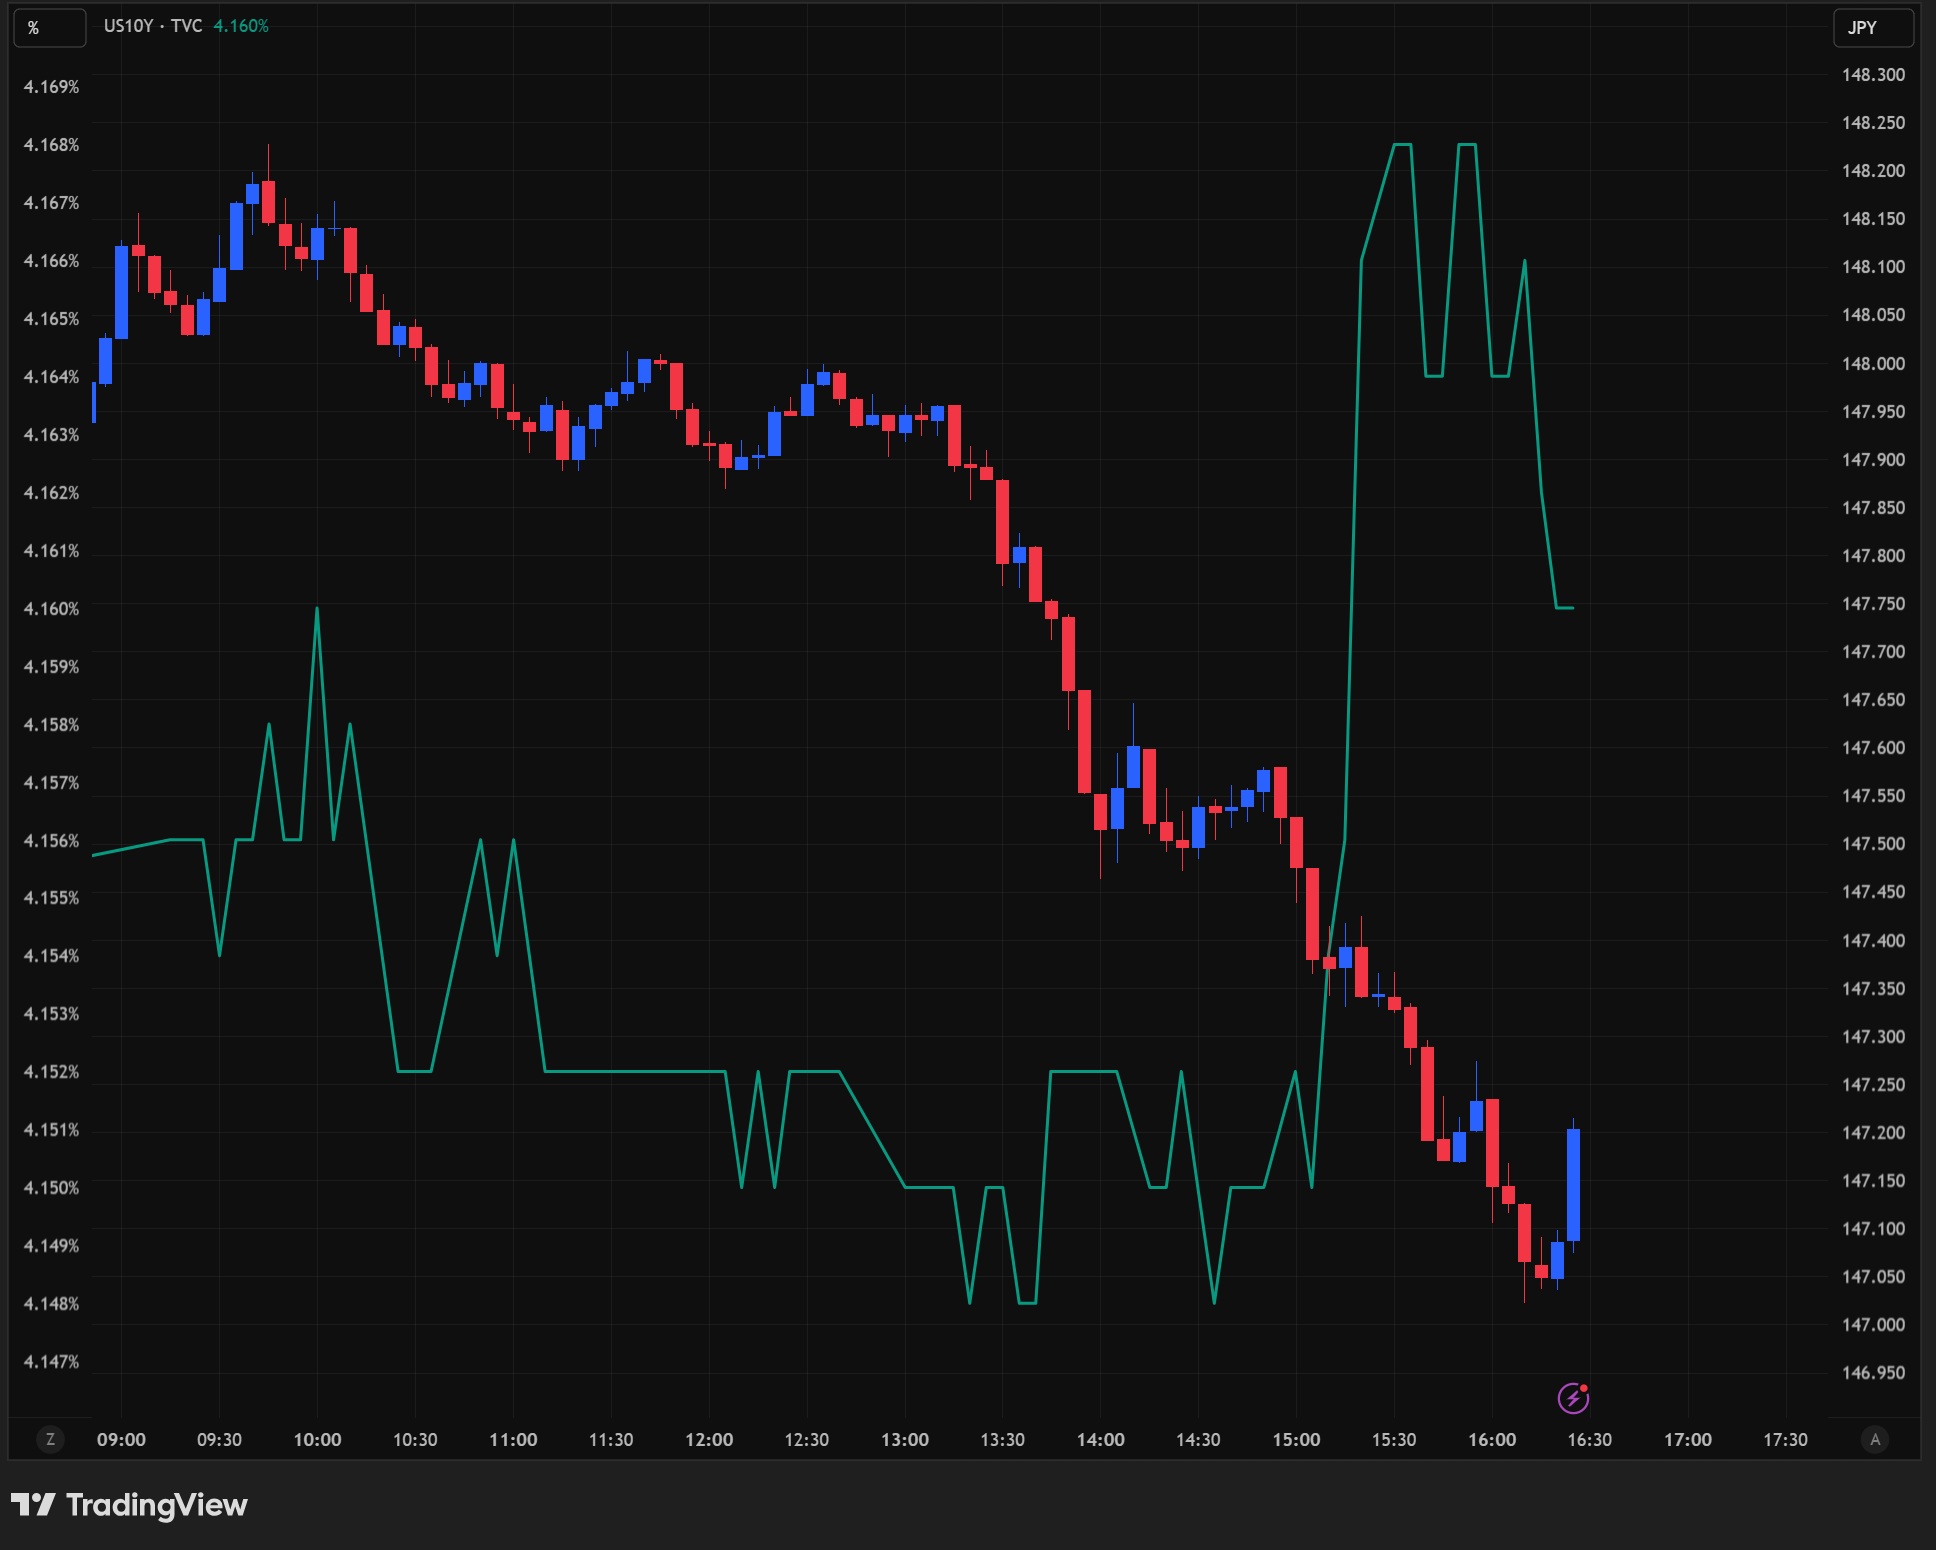
Task: Click the 4.147% left axis label
Action: (x=51, y=1362)
